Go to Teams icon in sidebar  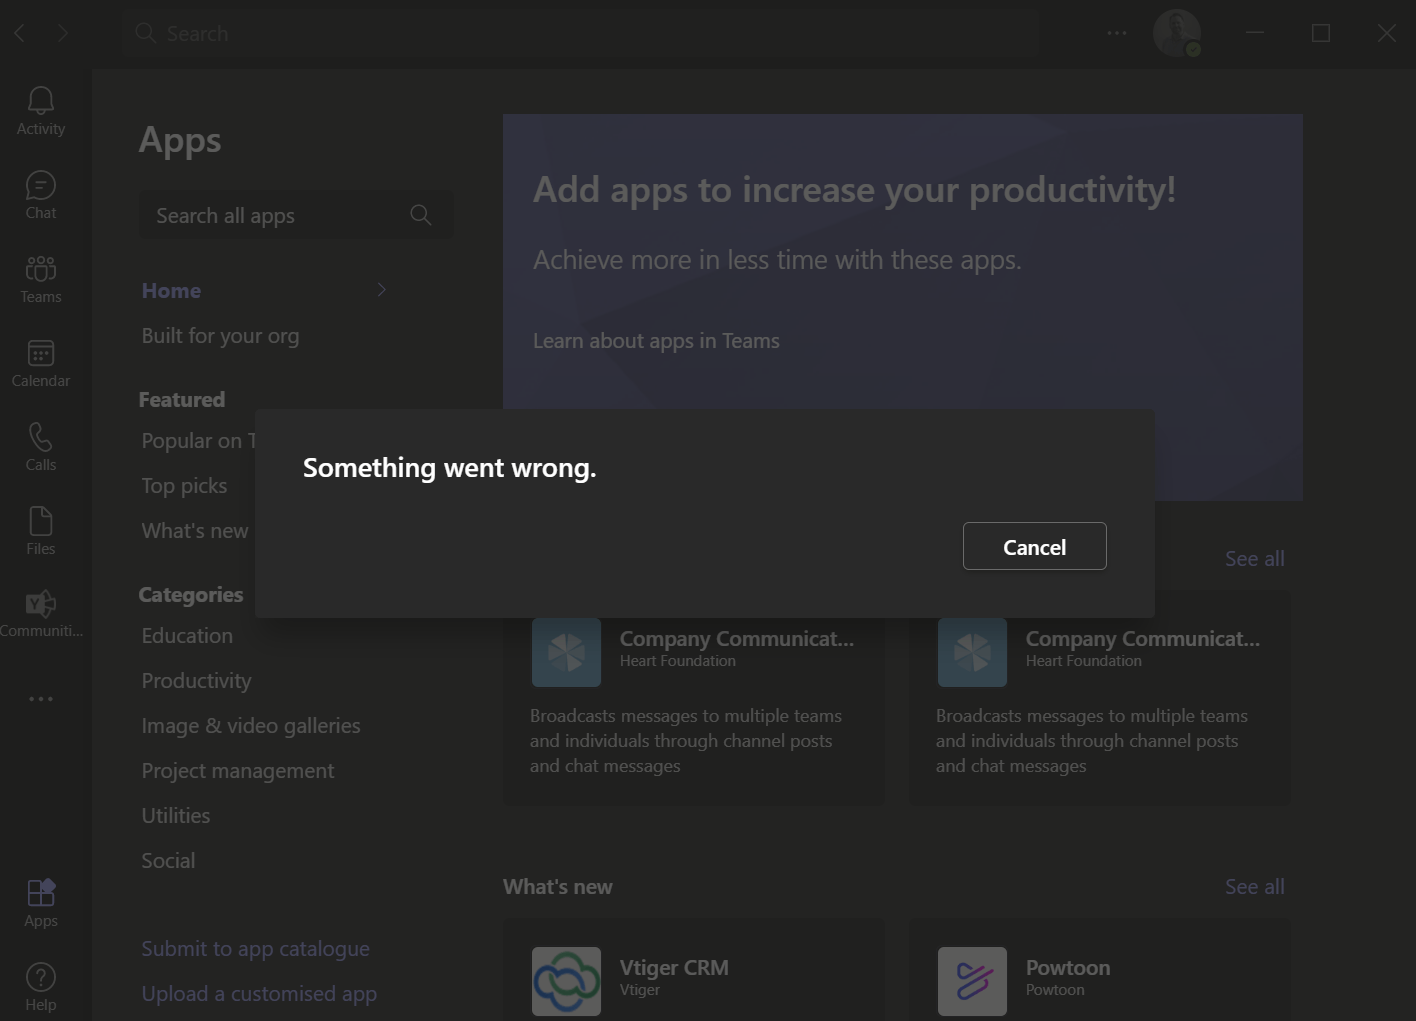[x=41, y=269]
